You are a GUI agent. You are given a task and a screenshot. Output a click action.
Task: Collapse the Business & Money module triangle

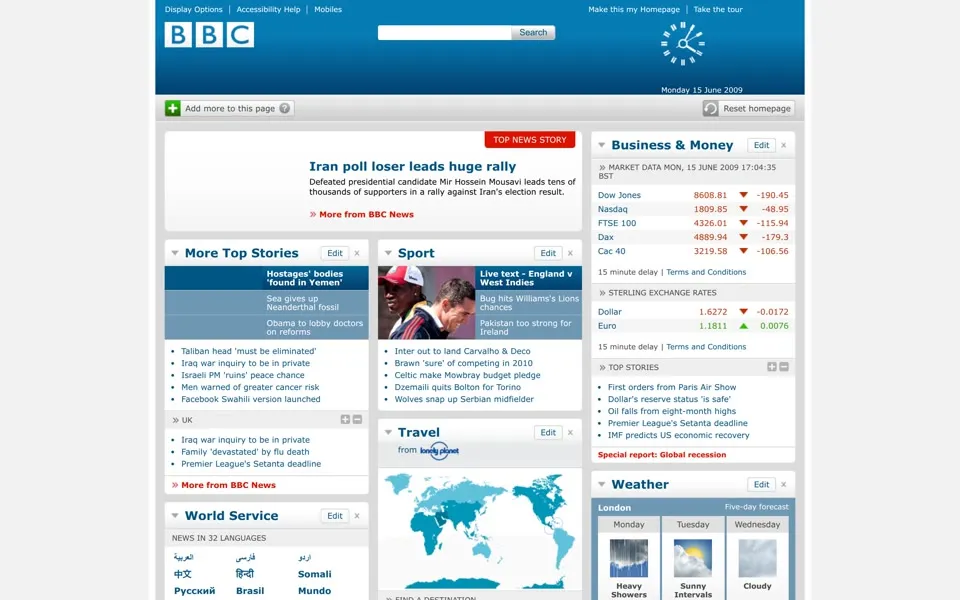602,145
